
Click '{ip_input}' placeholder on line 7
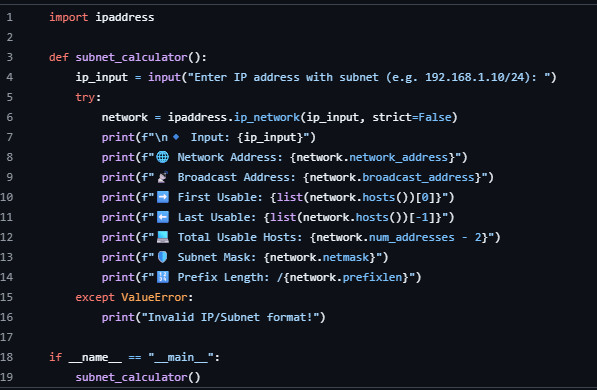(270, 137)
